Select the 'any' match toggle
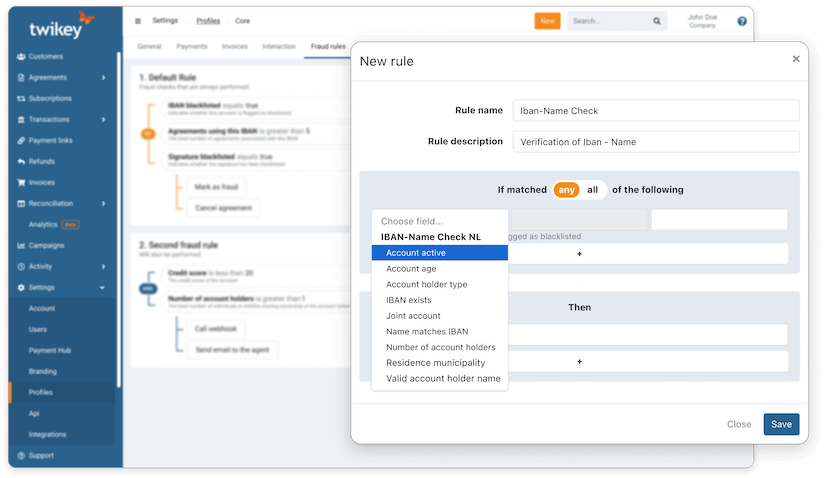This screenshot has width=829, height=478. coord(567,190)
